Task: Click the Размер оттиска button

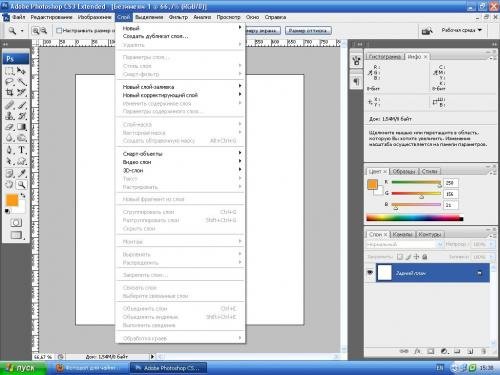Action: [308, 31]
